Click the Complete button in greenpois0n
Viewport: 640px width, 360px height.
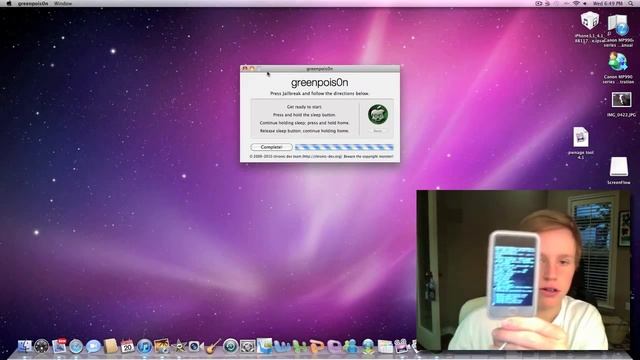point(271,147)
